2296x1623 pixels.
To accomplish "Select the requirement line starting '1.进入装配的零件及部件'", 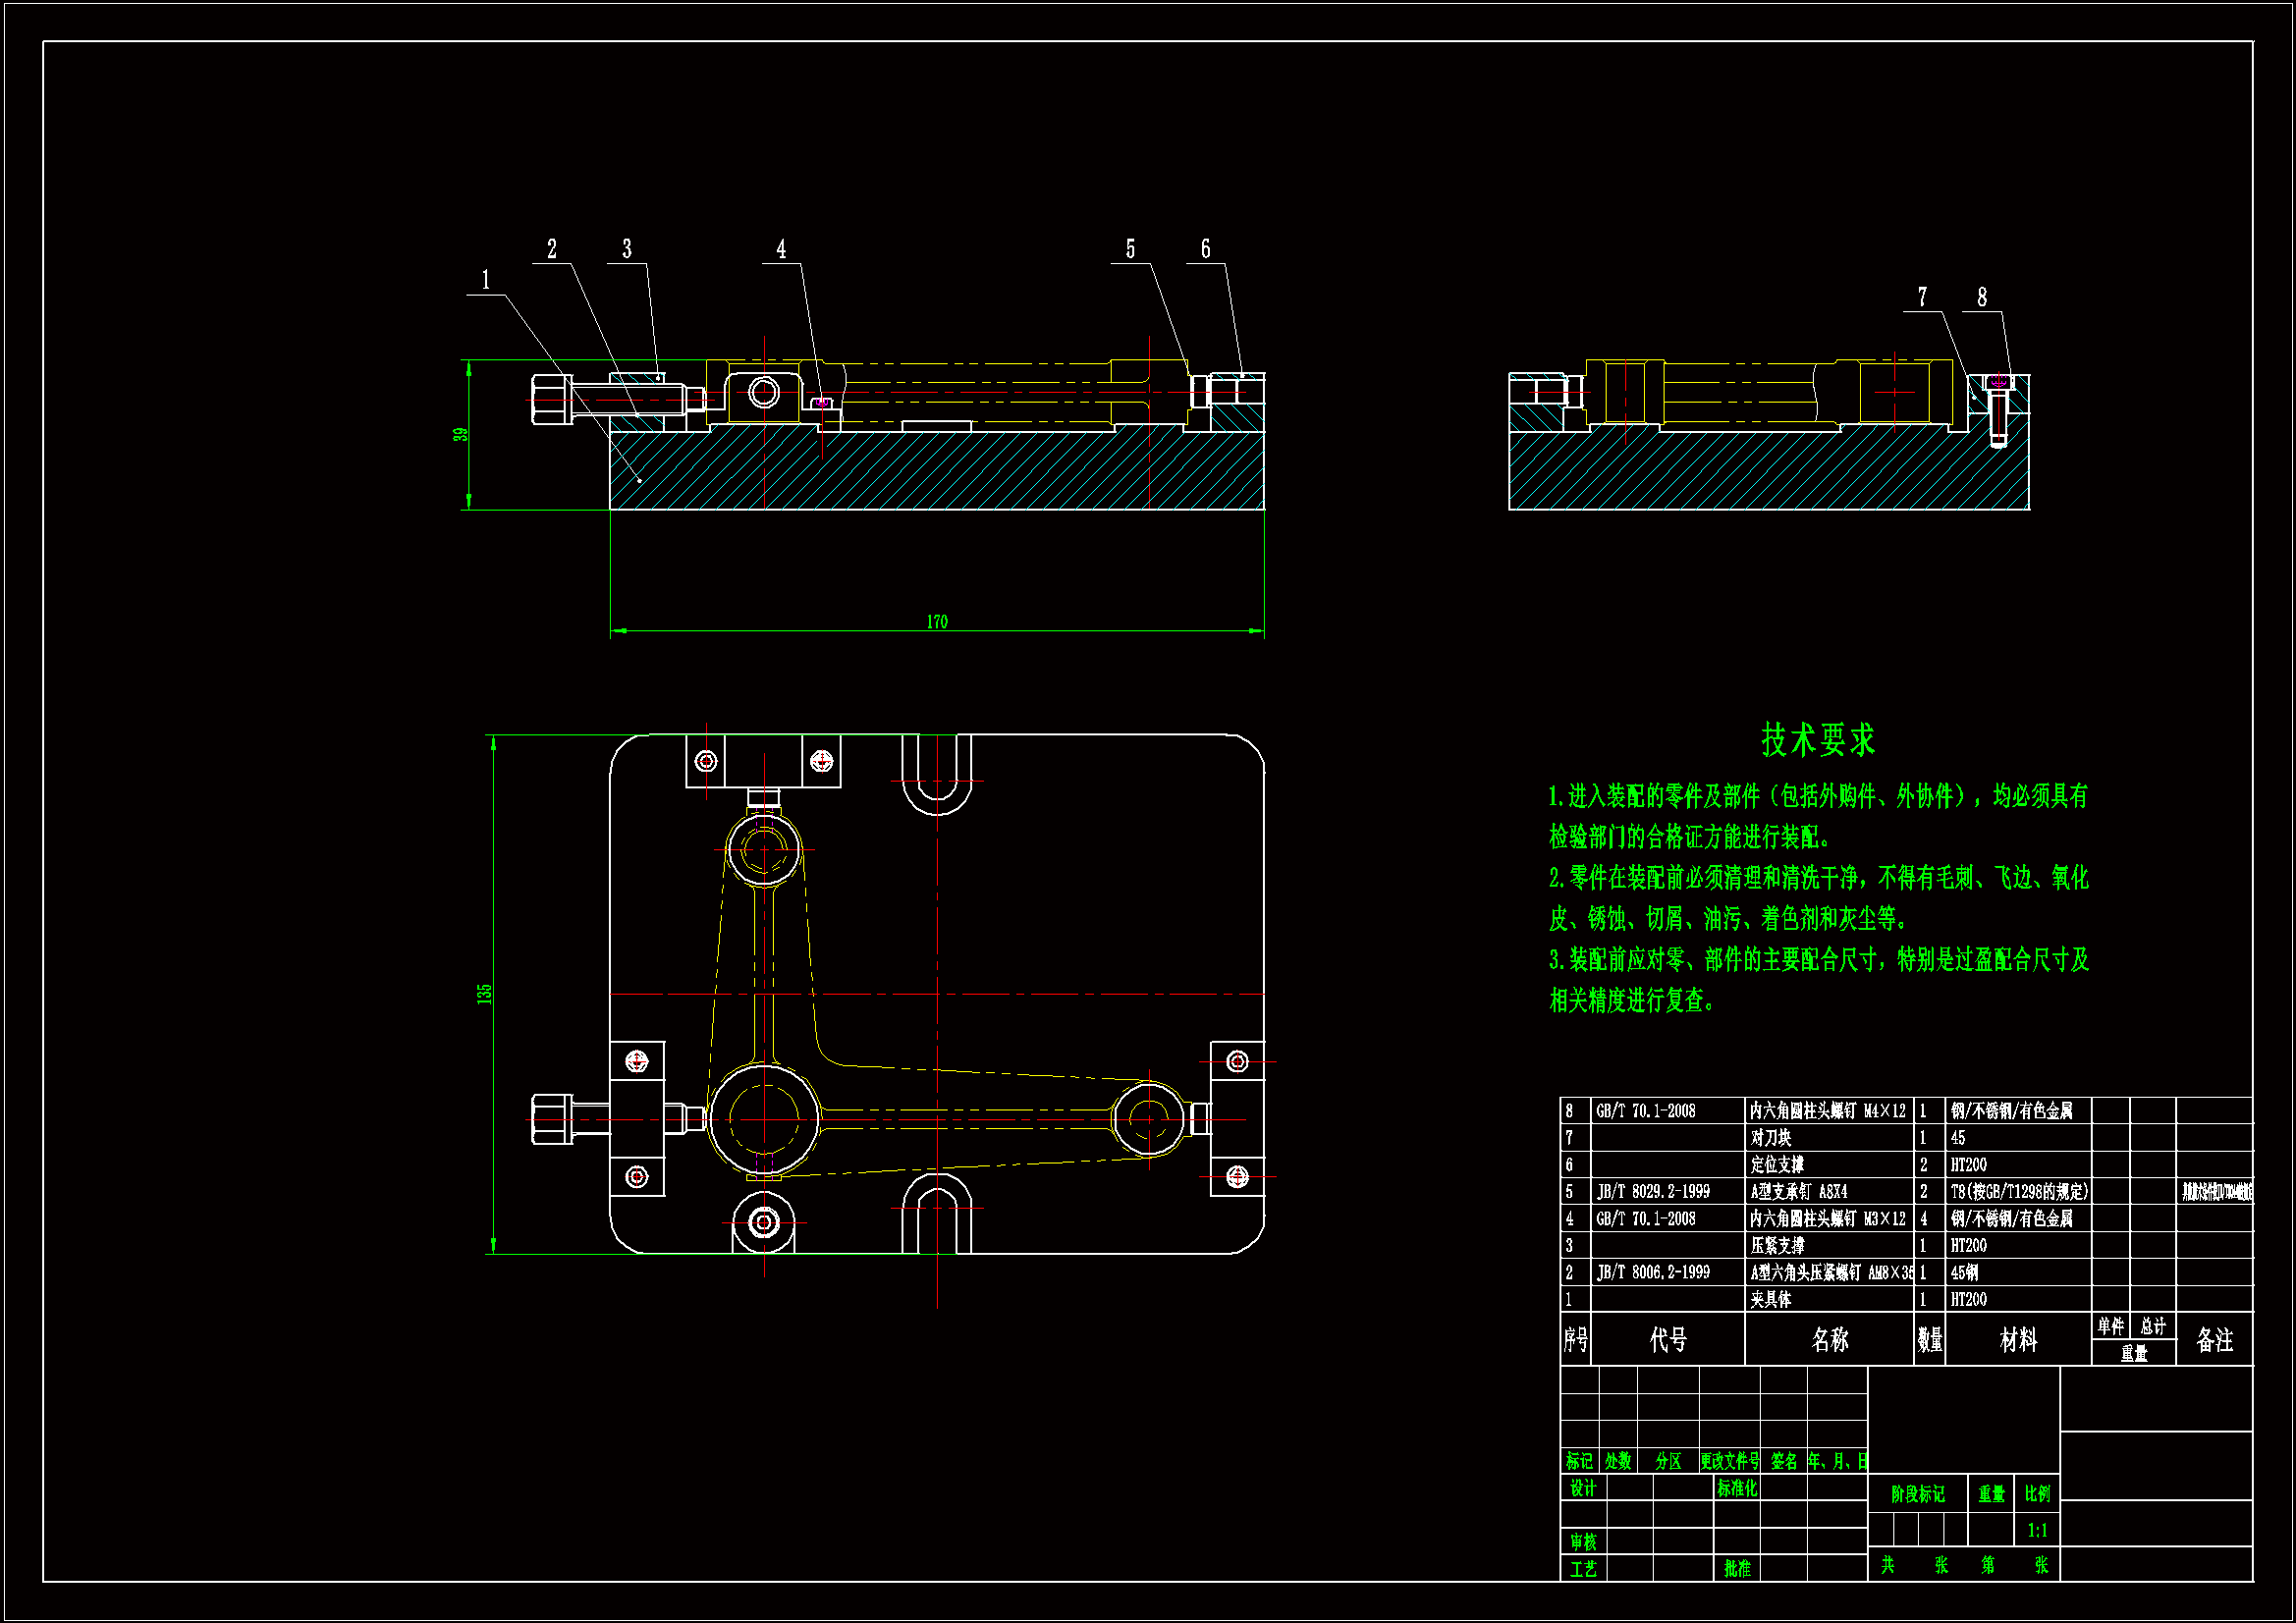I will [x=1818, y=797].
